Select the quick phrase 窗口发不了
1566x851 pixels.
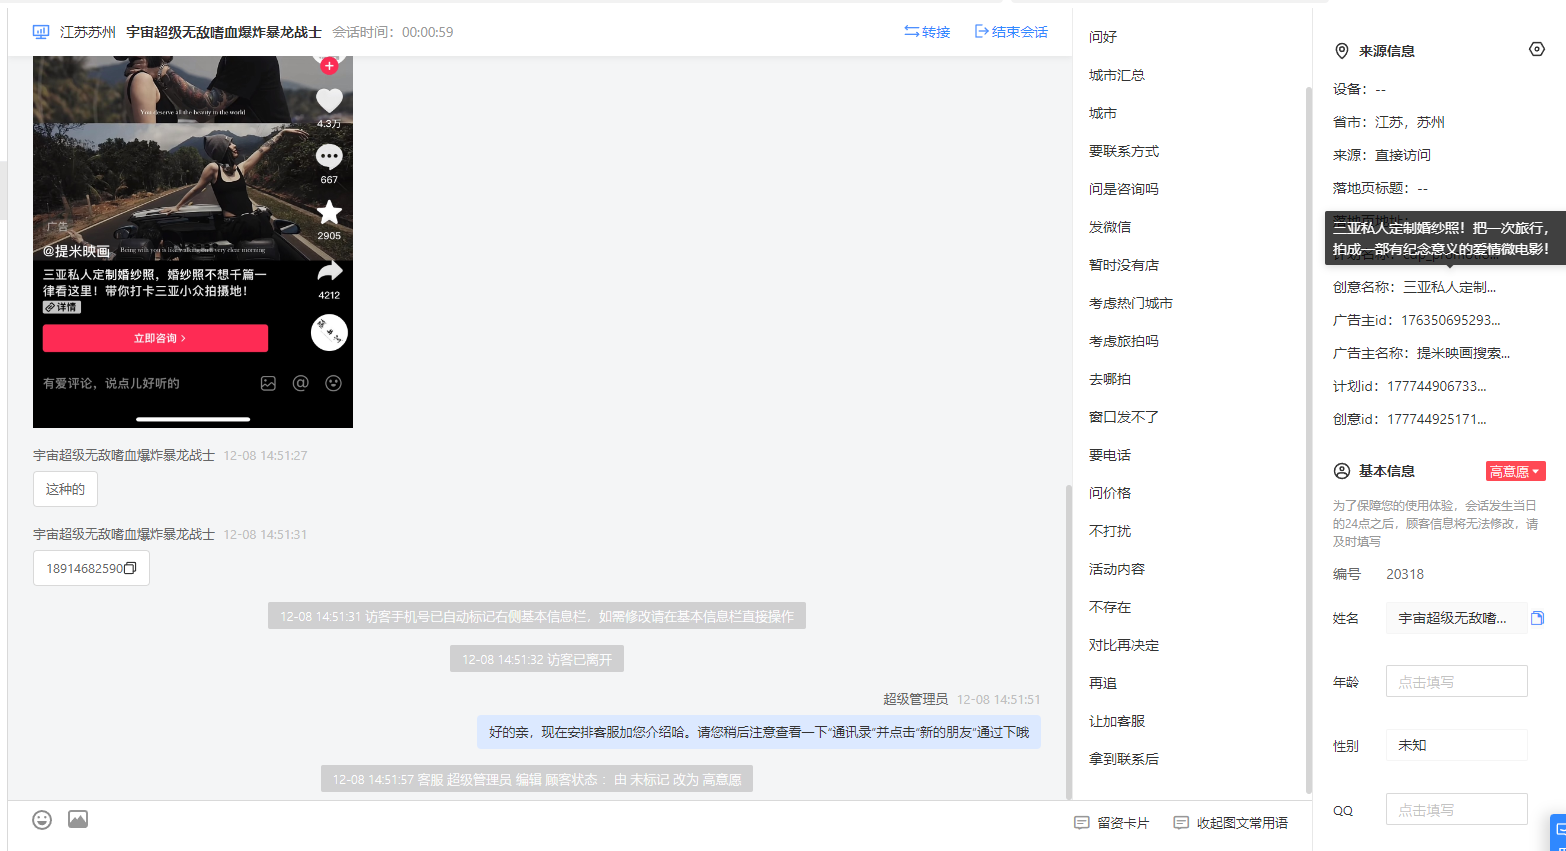point(1124,417)
